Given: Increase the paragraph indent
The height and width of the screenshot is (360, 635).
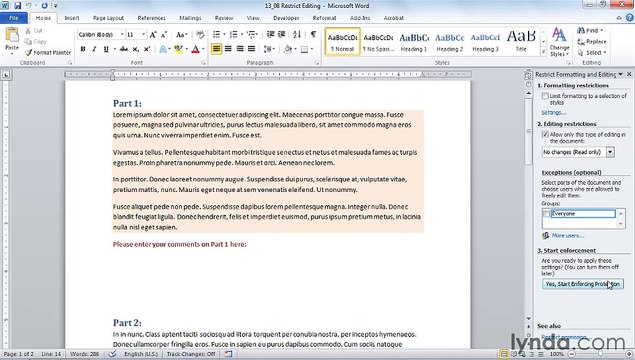Looking at the screenshot, I should click(x=281, y=34).
